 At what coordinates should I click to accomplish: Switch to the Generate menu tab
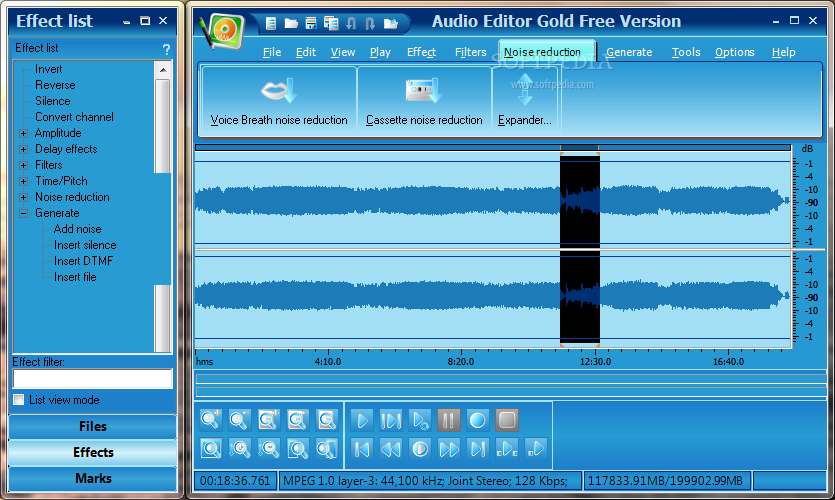pyautogui.click(x=629, y=52)
